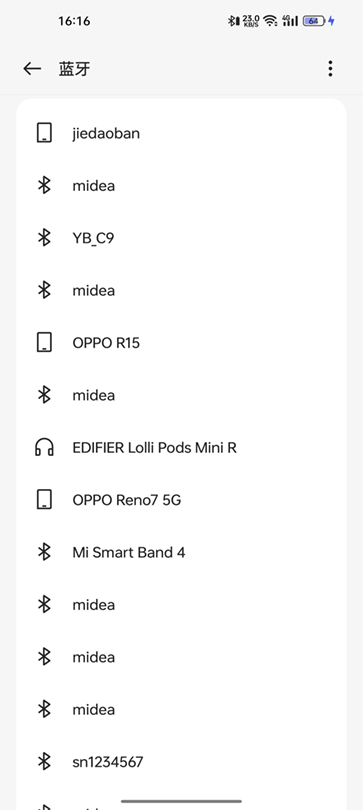Pair with OPPO Reno7 5G
Screen dimensions: 363x810
coord(181,500)
